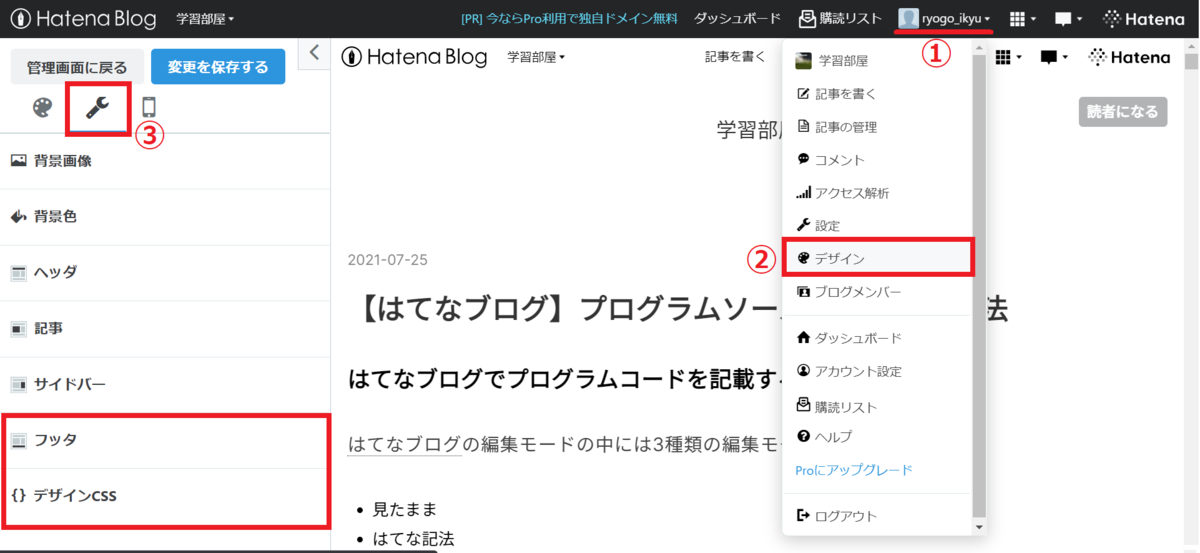
Task: Choose ログアウト from menu
Action: pyautogui.click(x=877, y=516)
